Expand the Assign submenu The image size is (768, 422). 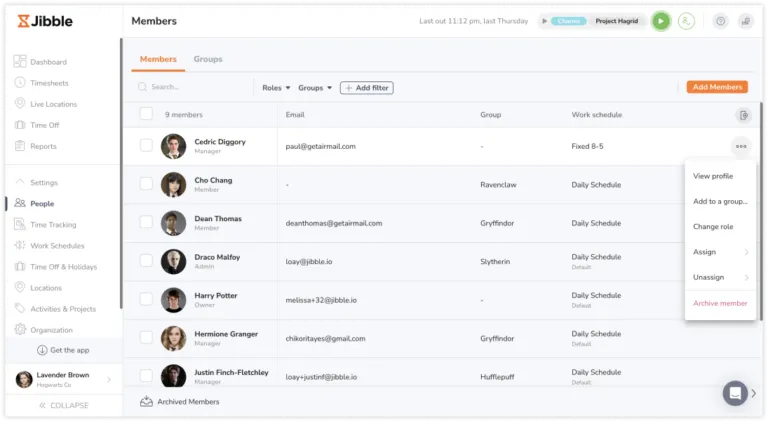pyautogui.click(x=720, y=252)
